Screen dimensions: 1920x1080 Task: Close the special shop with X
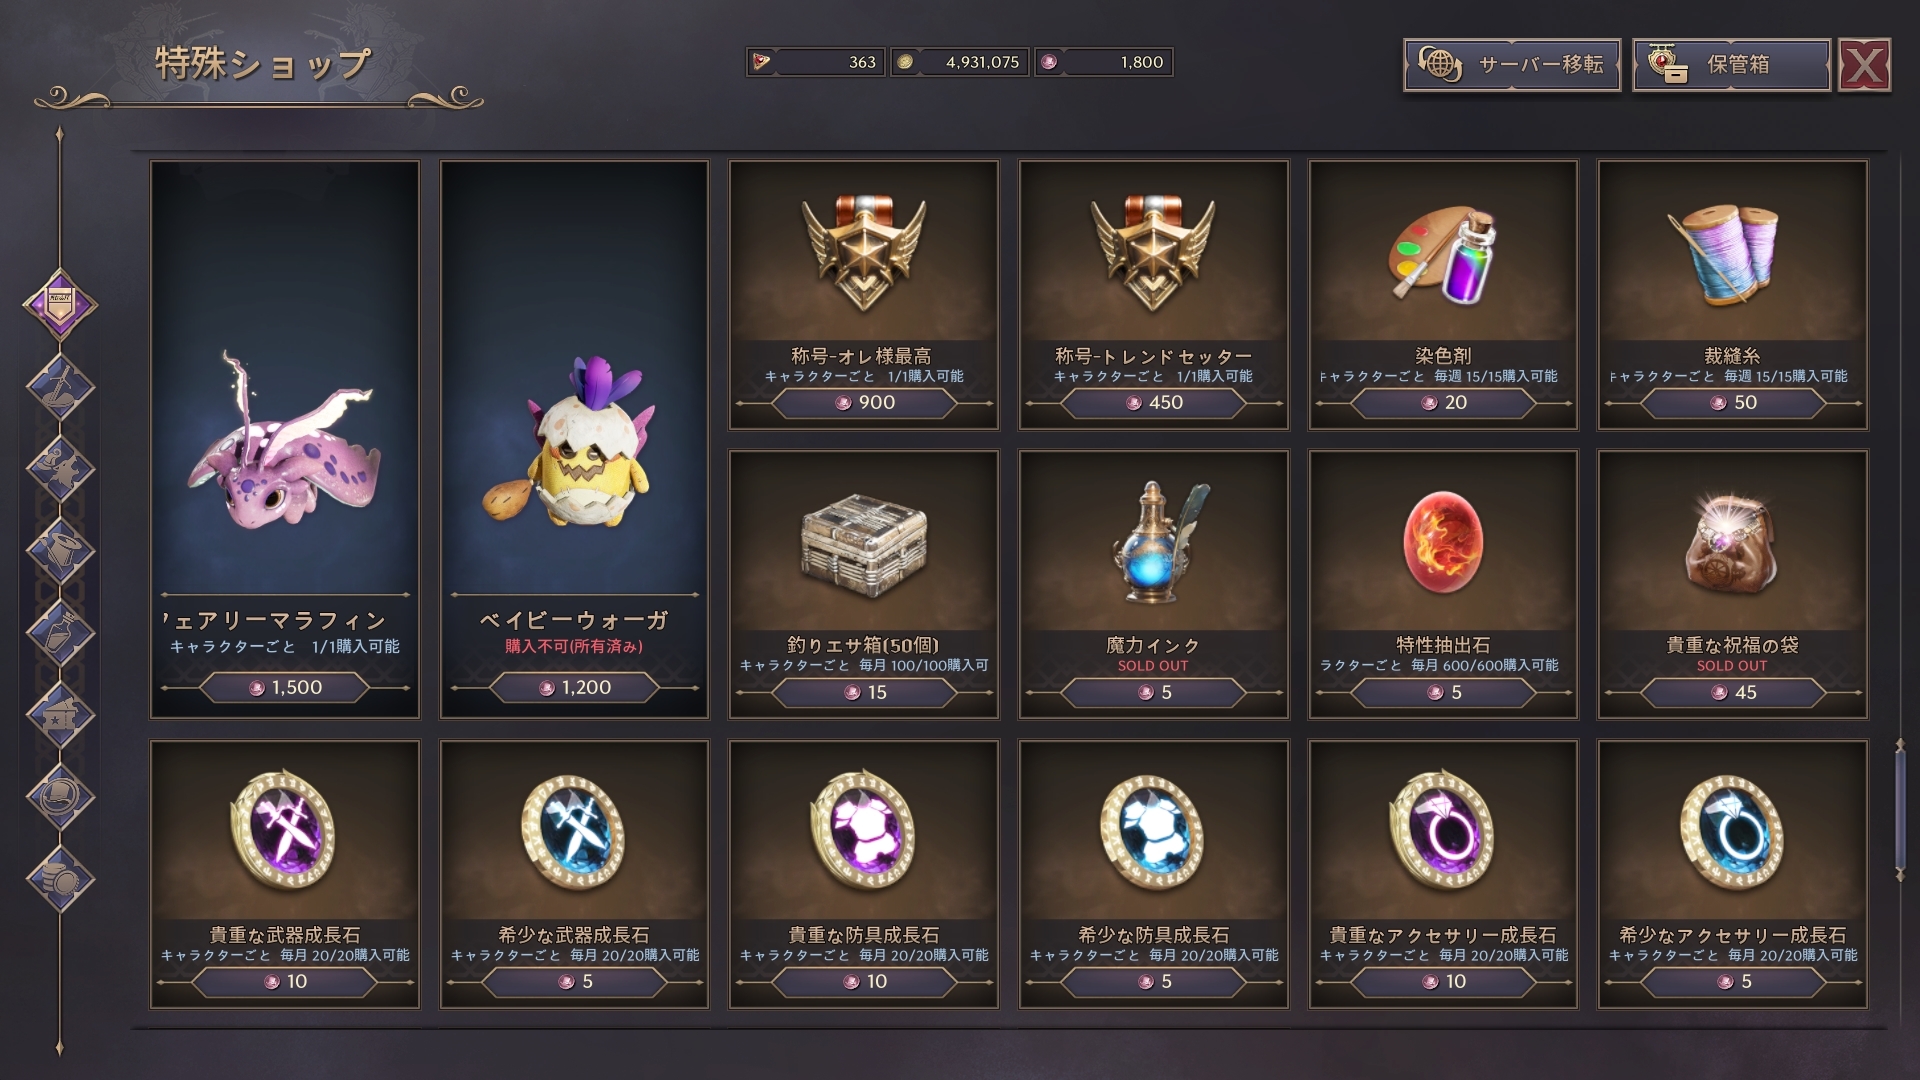click(x=1865, y=66)
